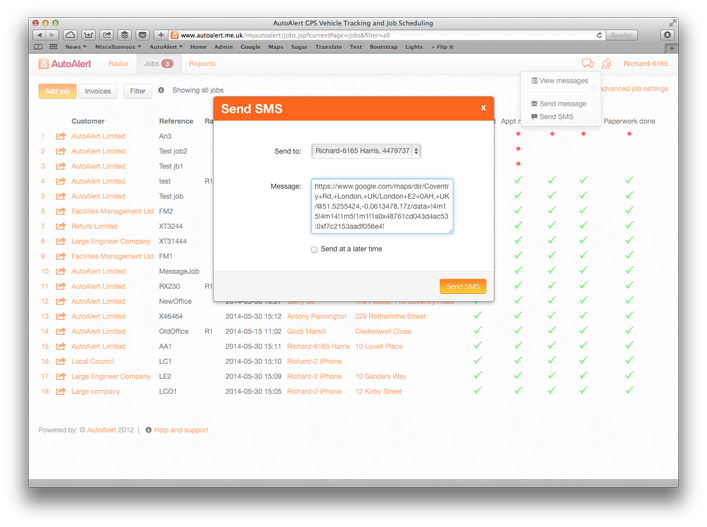Select the Jobs tab
707x527 pixels.
[158, 64]
